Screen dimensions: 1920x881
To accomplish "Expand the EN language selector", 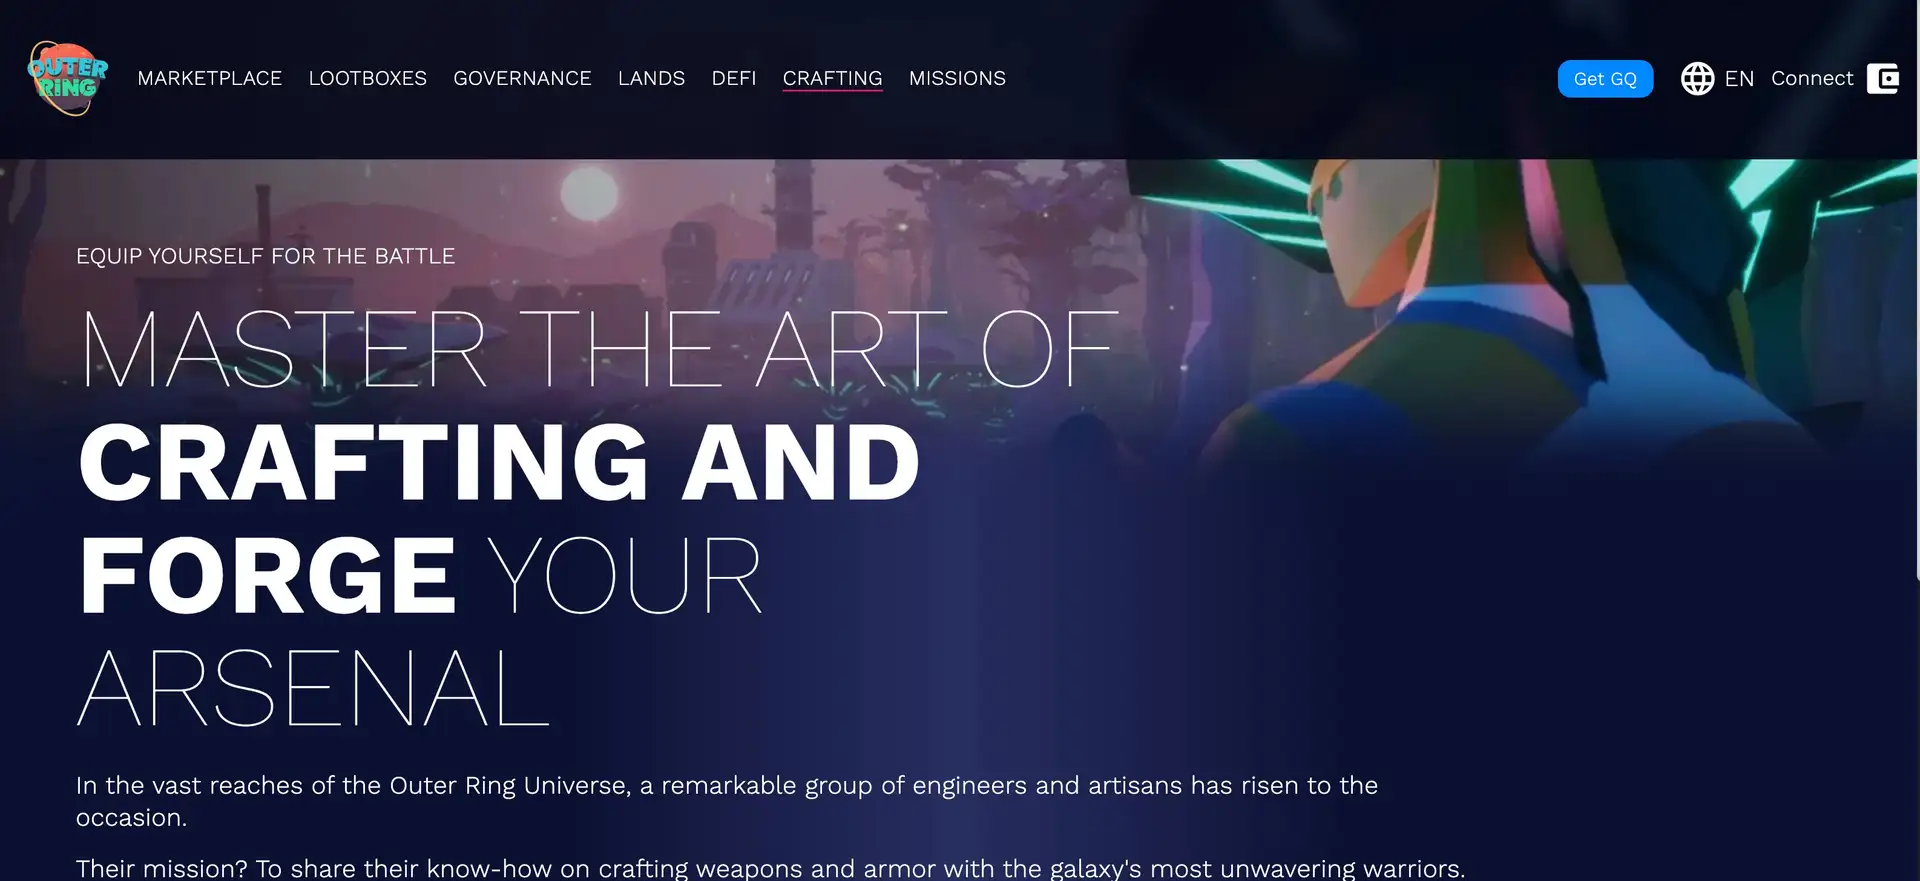I will 1739,78.
